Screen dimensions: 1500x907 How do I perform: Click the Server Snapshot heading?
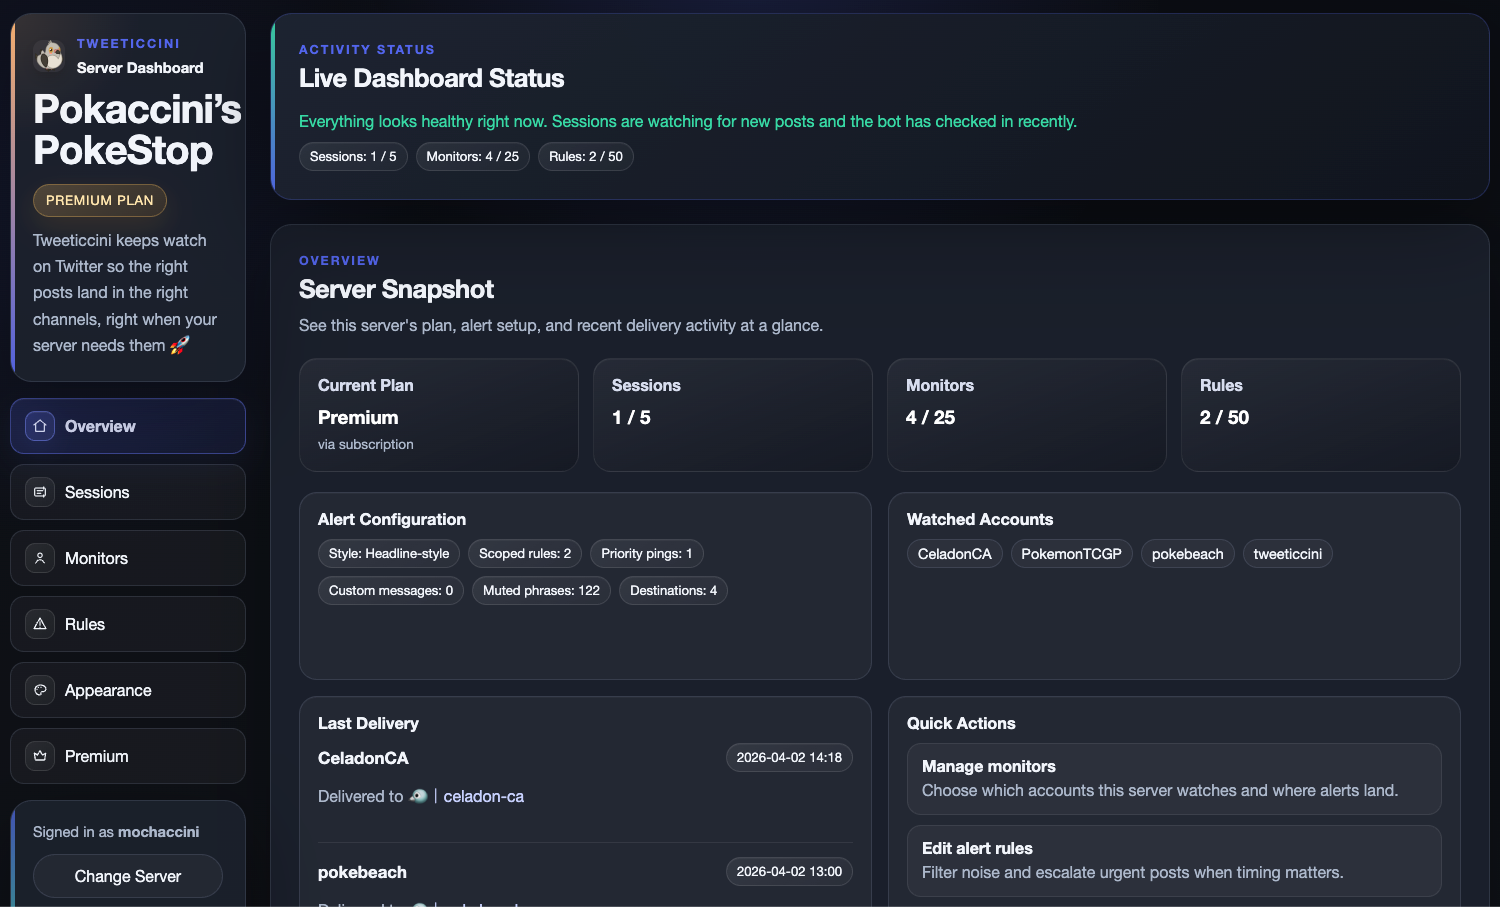(x=396, y=289)
